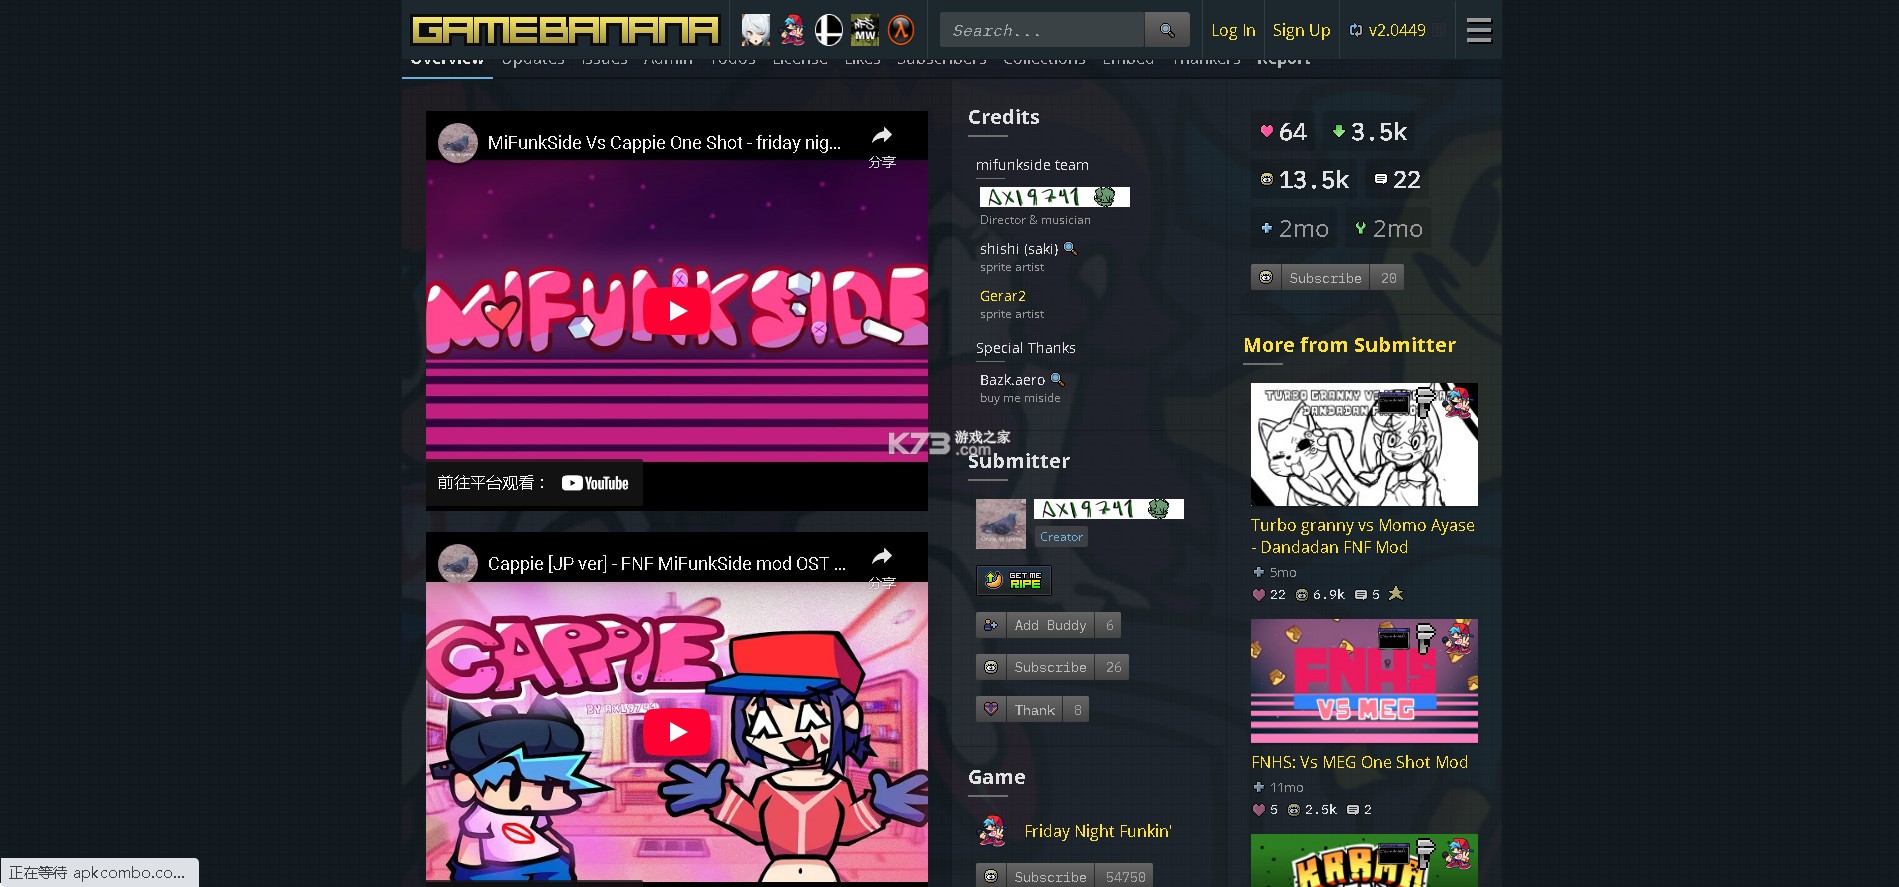Subscribe to submitter with 26 subscribers
This screenshot has width=1899, height=887.
[x=1052, y=667]
